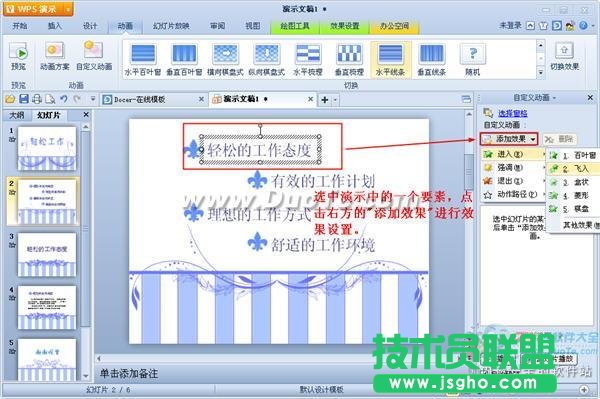Select 进入 entrance menu item
600x399 pixels.
pyautogui.click(x=514, y=154)
